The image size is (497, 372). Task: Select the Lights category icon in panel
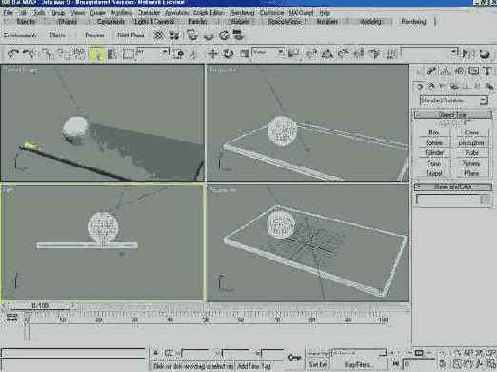pos(442,86)
